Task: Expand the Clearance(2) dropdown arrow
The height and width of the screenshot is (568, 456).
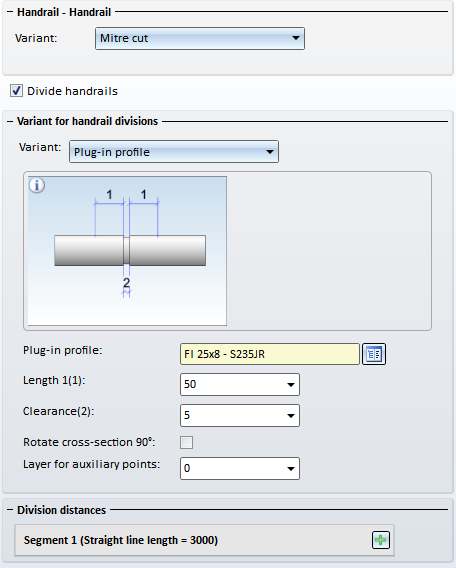Action: coord(290,415)
